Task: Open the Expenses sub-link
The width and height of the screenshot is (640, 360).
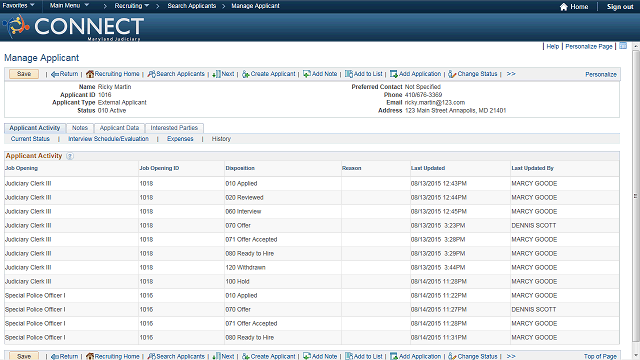Action: click(180, 139)
